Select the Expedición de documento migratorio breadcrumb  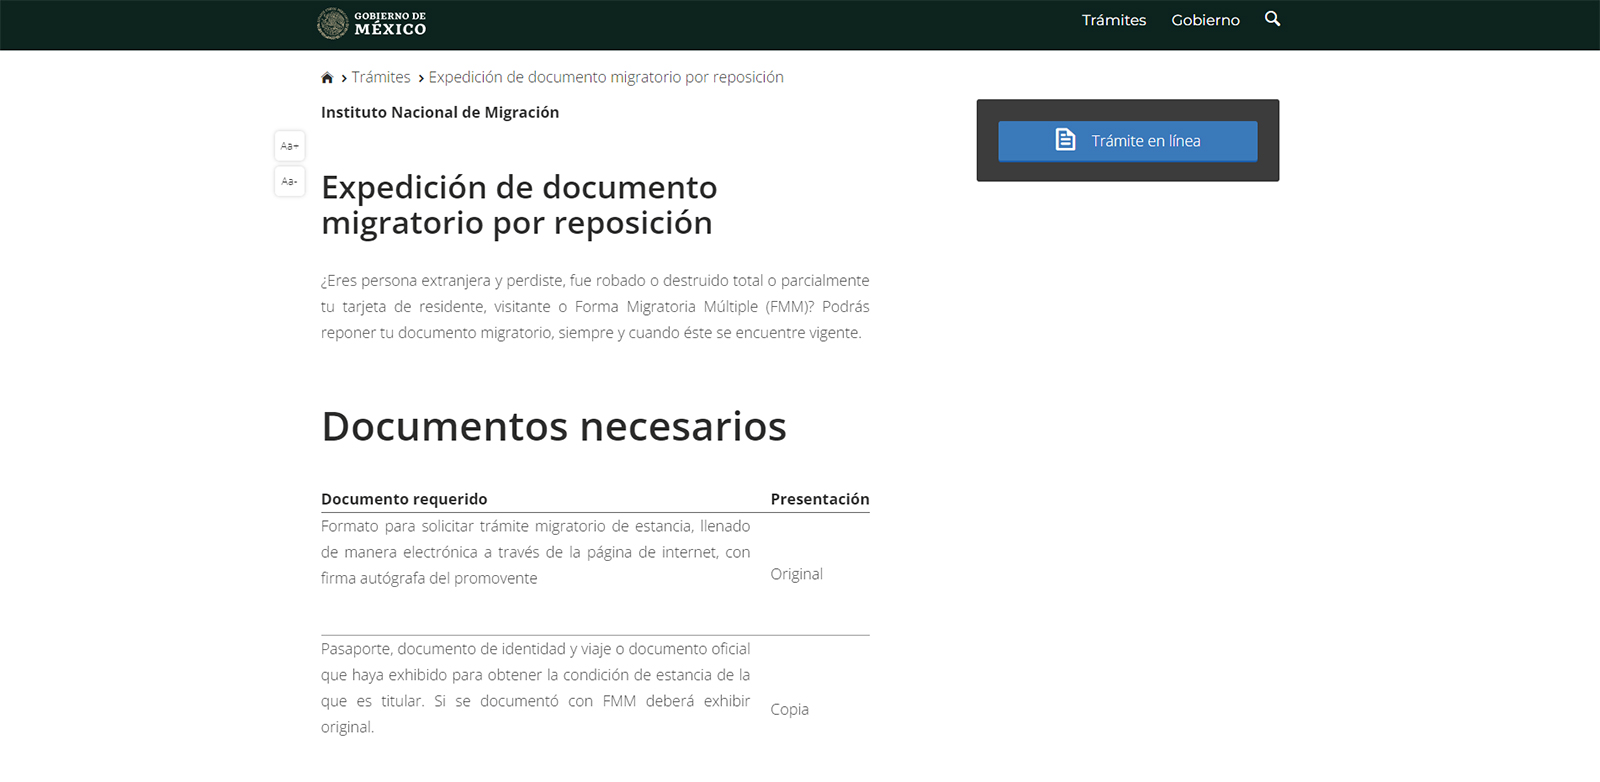[x=606, y=77]
